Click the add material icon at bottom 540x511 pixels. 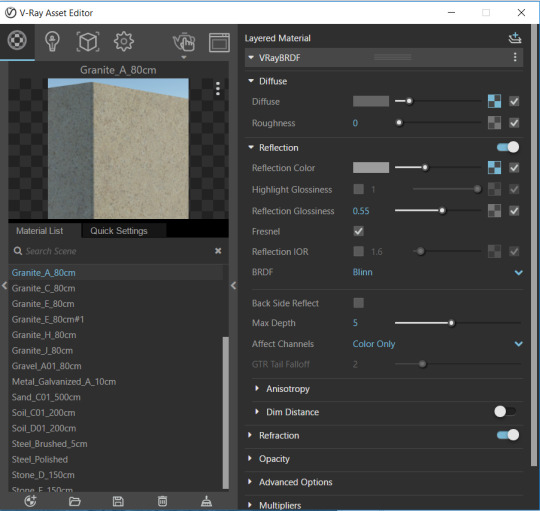(x=30, y=501)
